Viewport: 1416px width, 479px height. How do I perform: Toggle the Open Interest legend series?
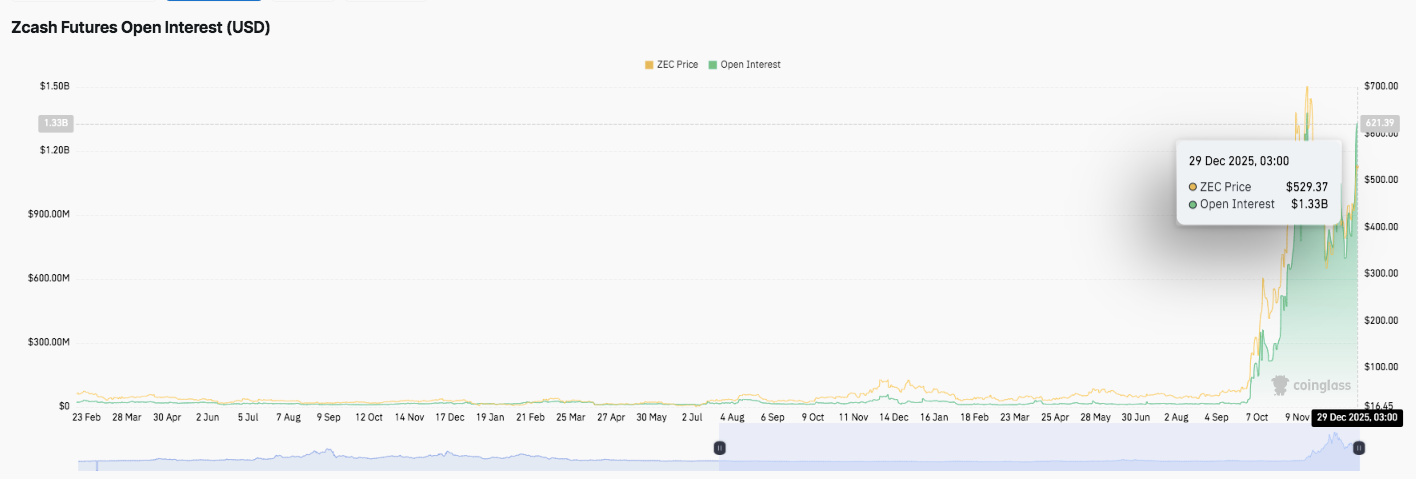coord(749,65)
